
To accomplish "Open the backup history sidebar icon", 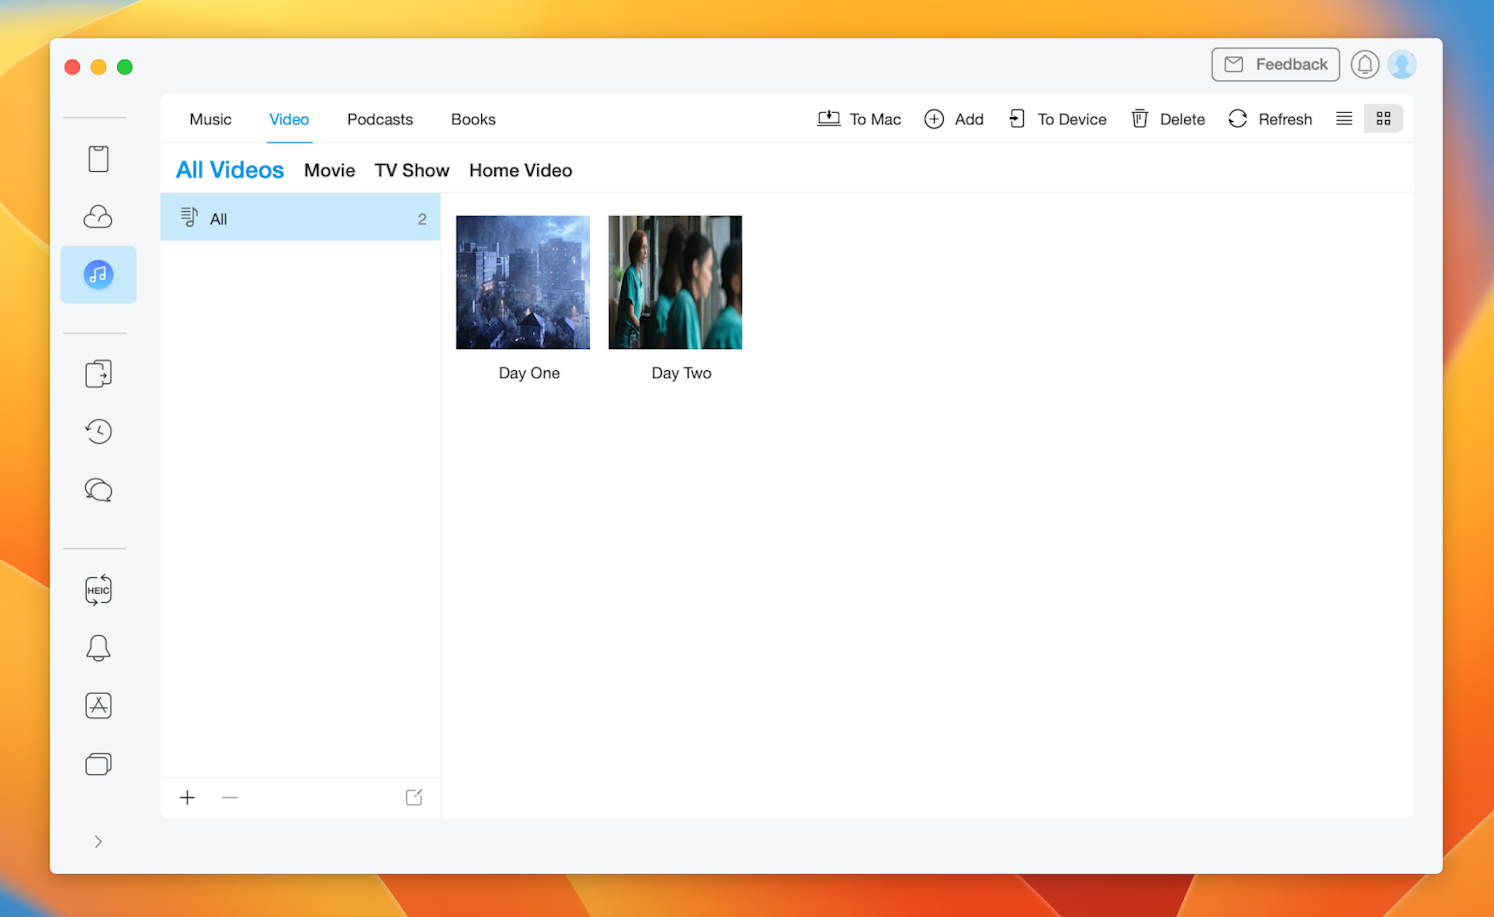I will point(98,432).
